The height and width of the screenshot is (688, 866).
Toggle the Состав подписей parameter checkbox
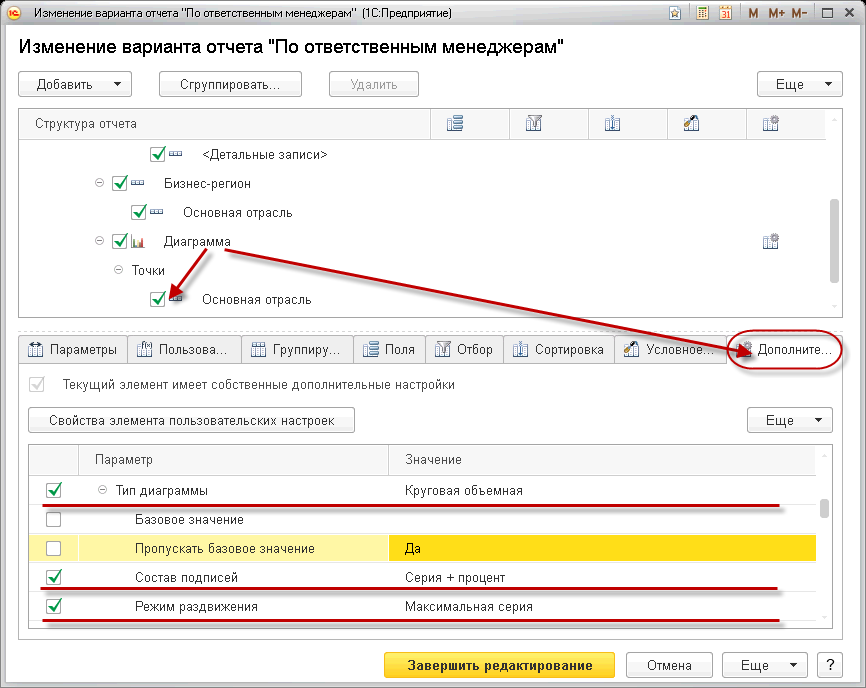click(x=54, y=577)
